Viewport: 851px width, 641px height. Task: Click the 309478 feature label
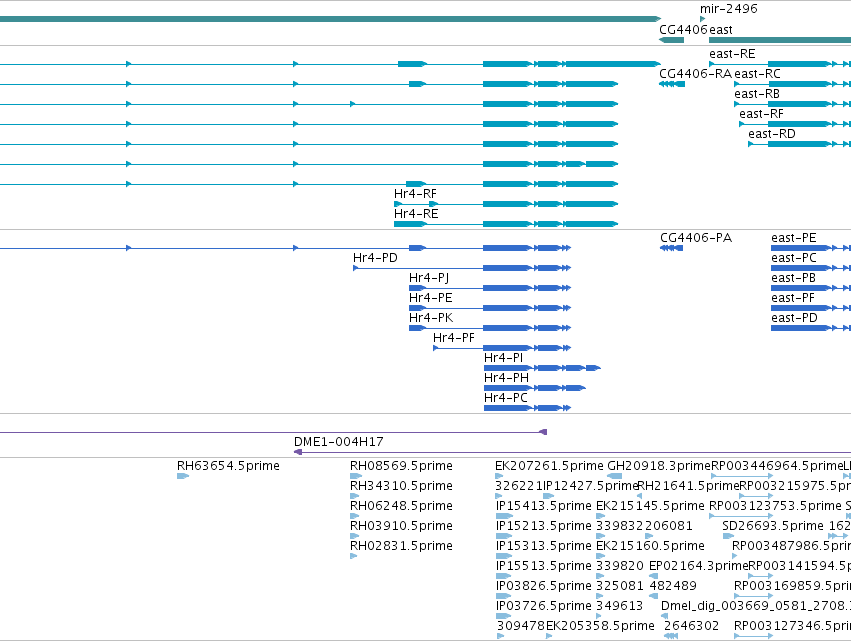pos(520,626)
